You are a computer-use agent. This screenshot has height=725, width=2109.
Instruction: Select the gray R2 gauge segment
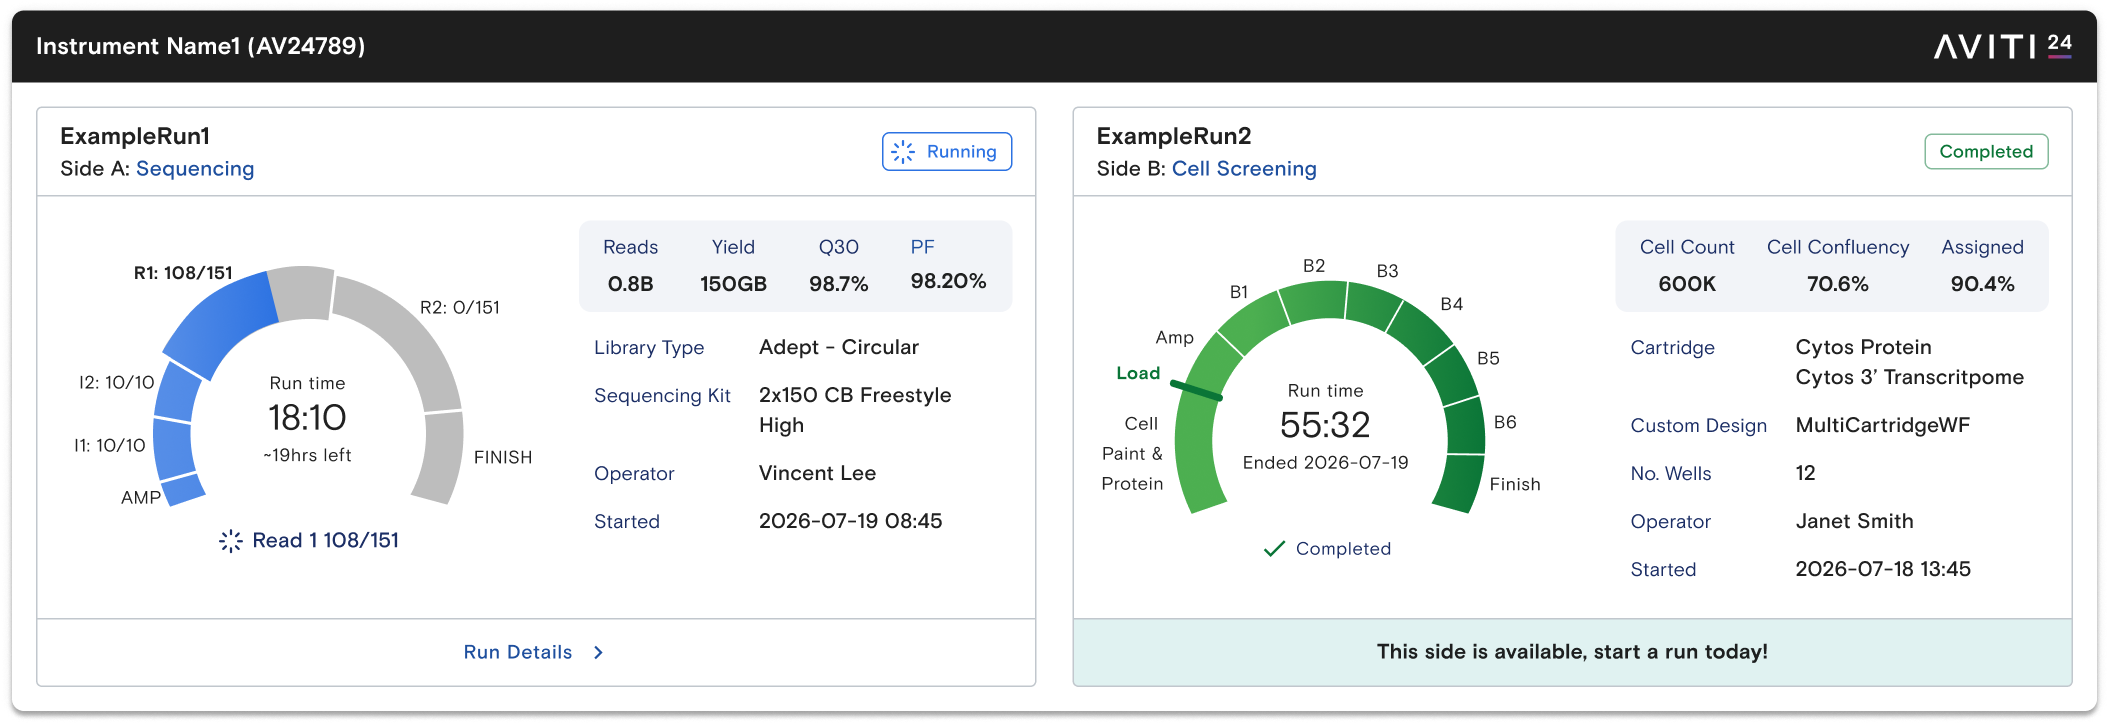click(x=408, y=335)
